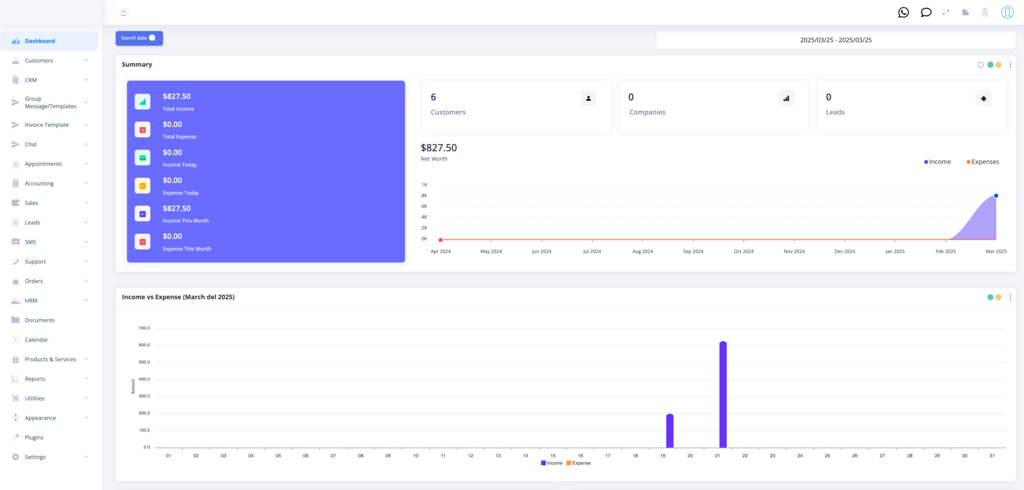Collapse the sidebar with the hamburger icon

coord(124,13)
